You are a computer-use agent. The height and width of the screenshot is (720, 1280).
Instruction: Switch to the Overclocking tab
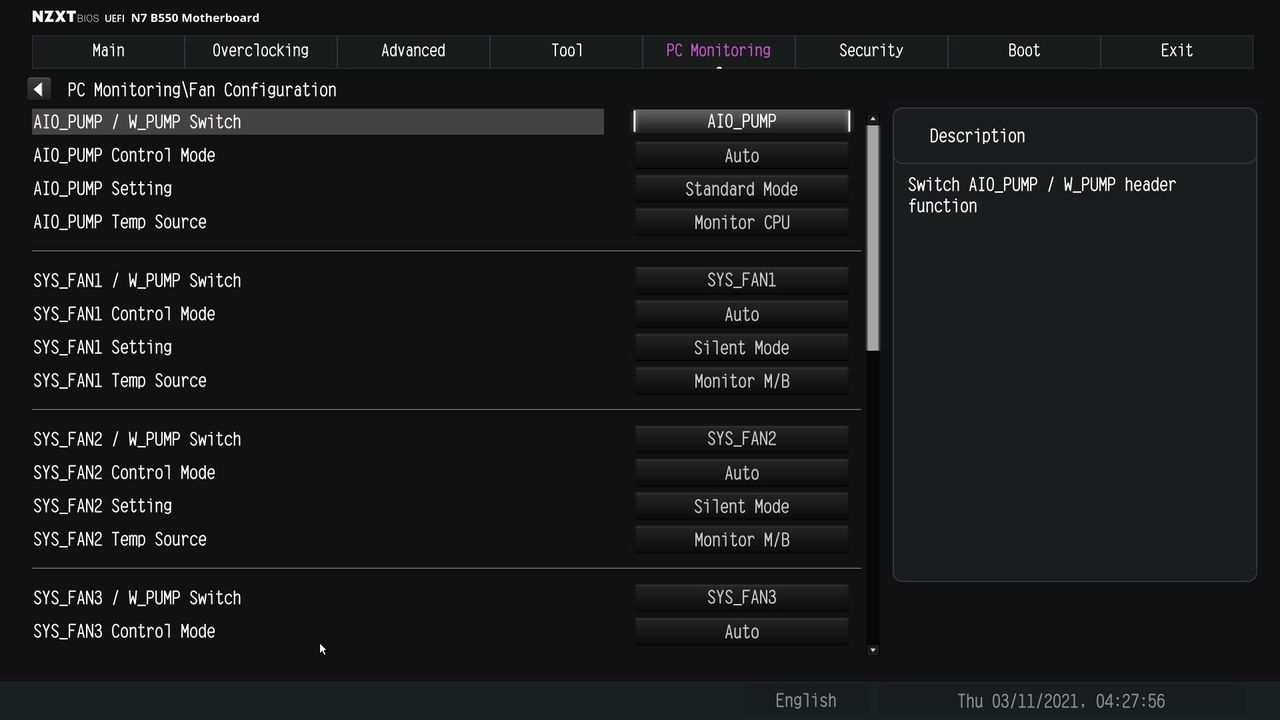click(260, 51)
